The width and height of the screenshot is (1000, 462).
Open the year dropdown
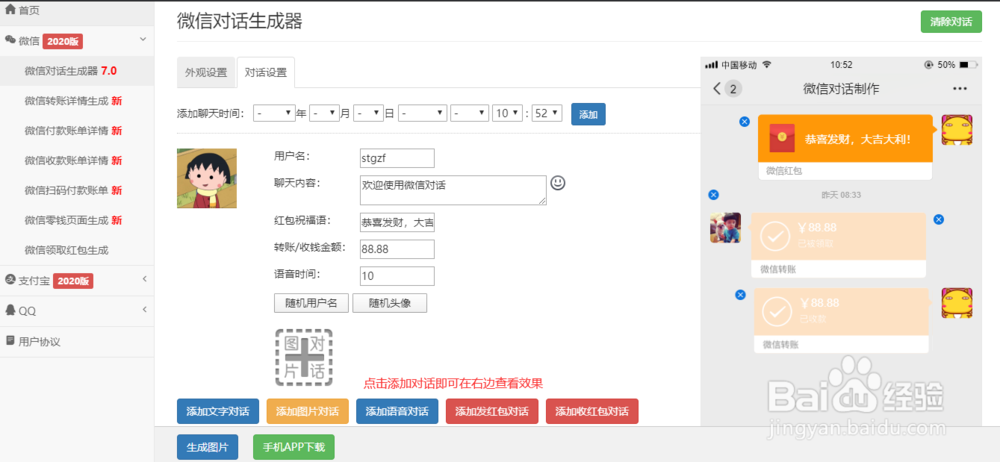click(x=274, y=113)
